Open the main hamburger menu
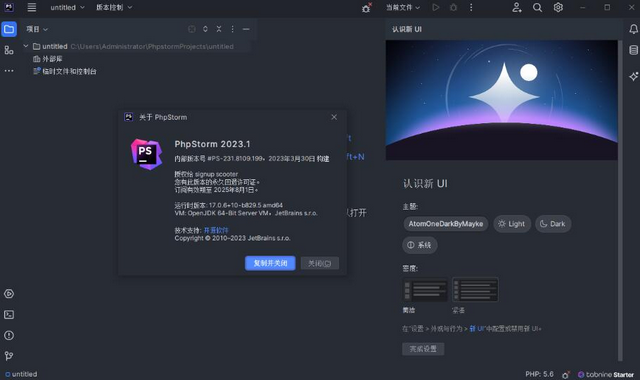 [x=31, y=7]
